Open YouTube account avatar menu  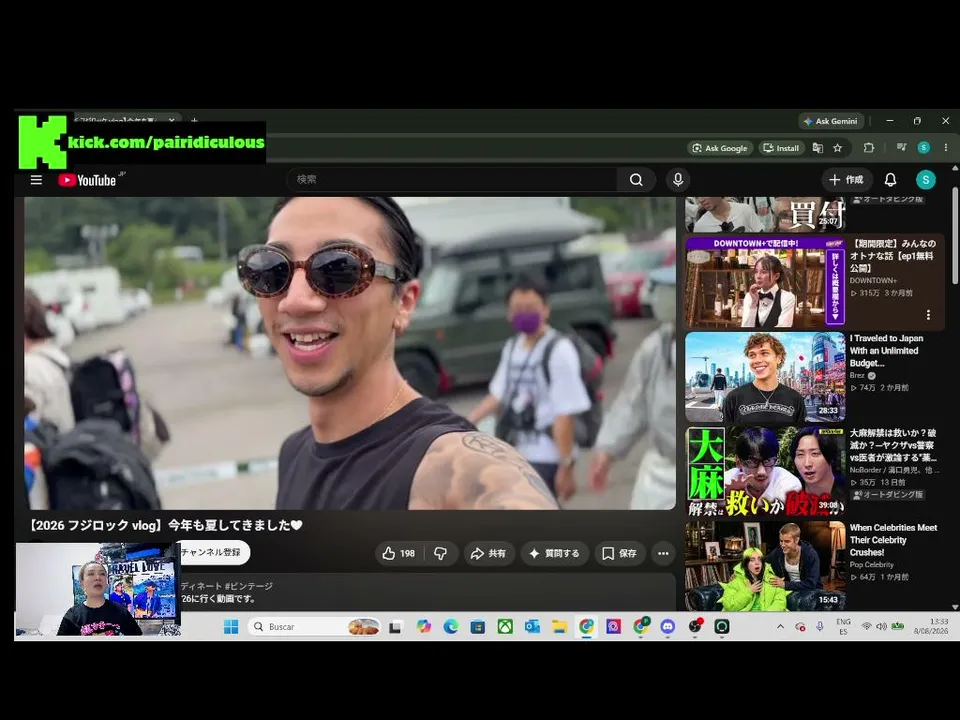926,180
